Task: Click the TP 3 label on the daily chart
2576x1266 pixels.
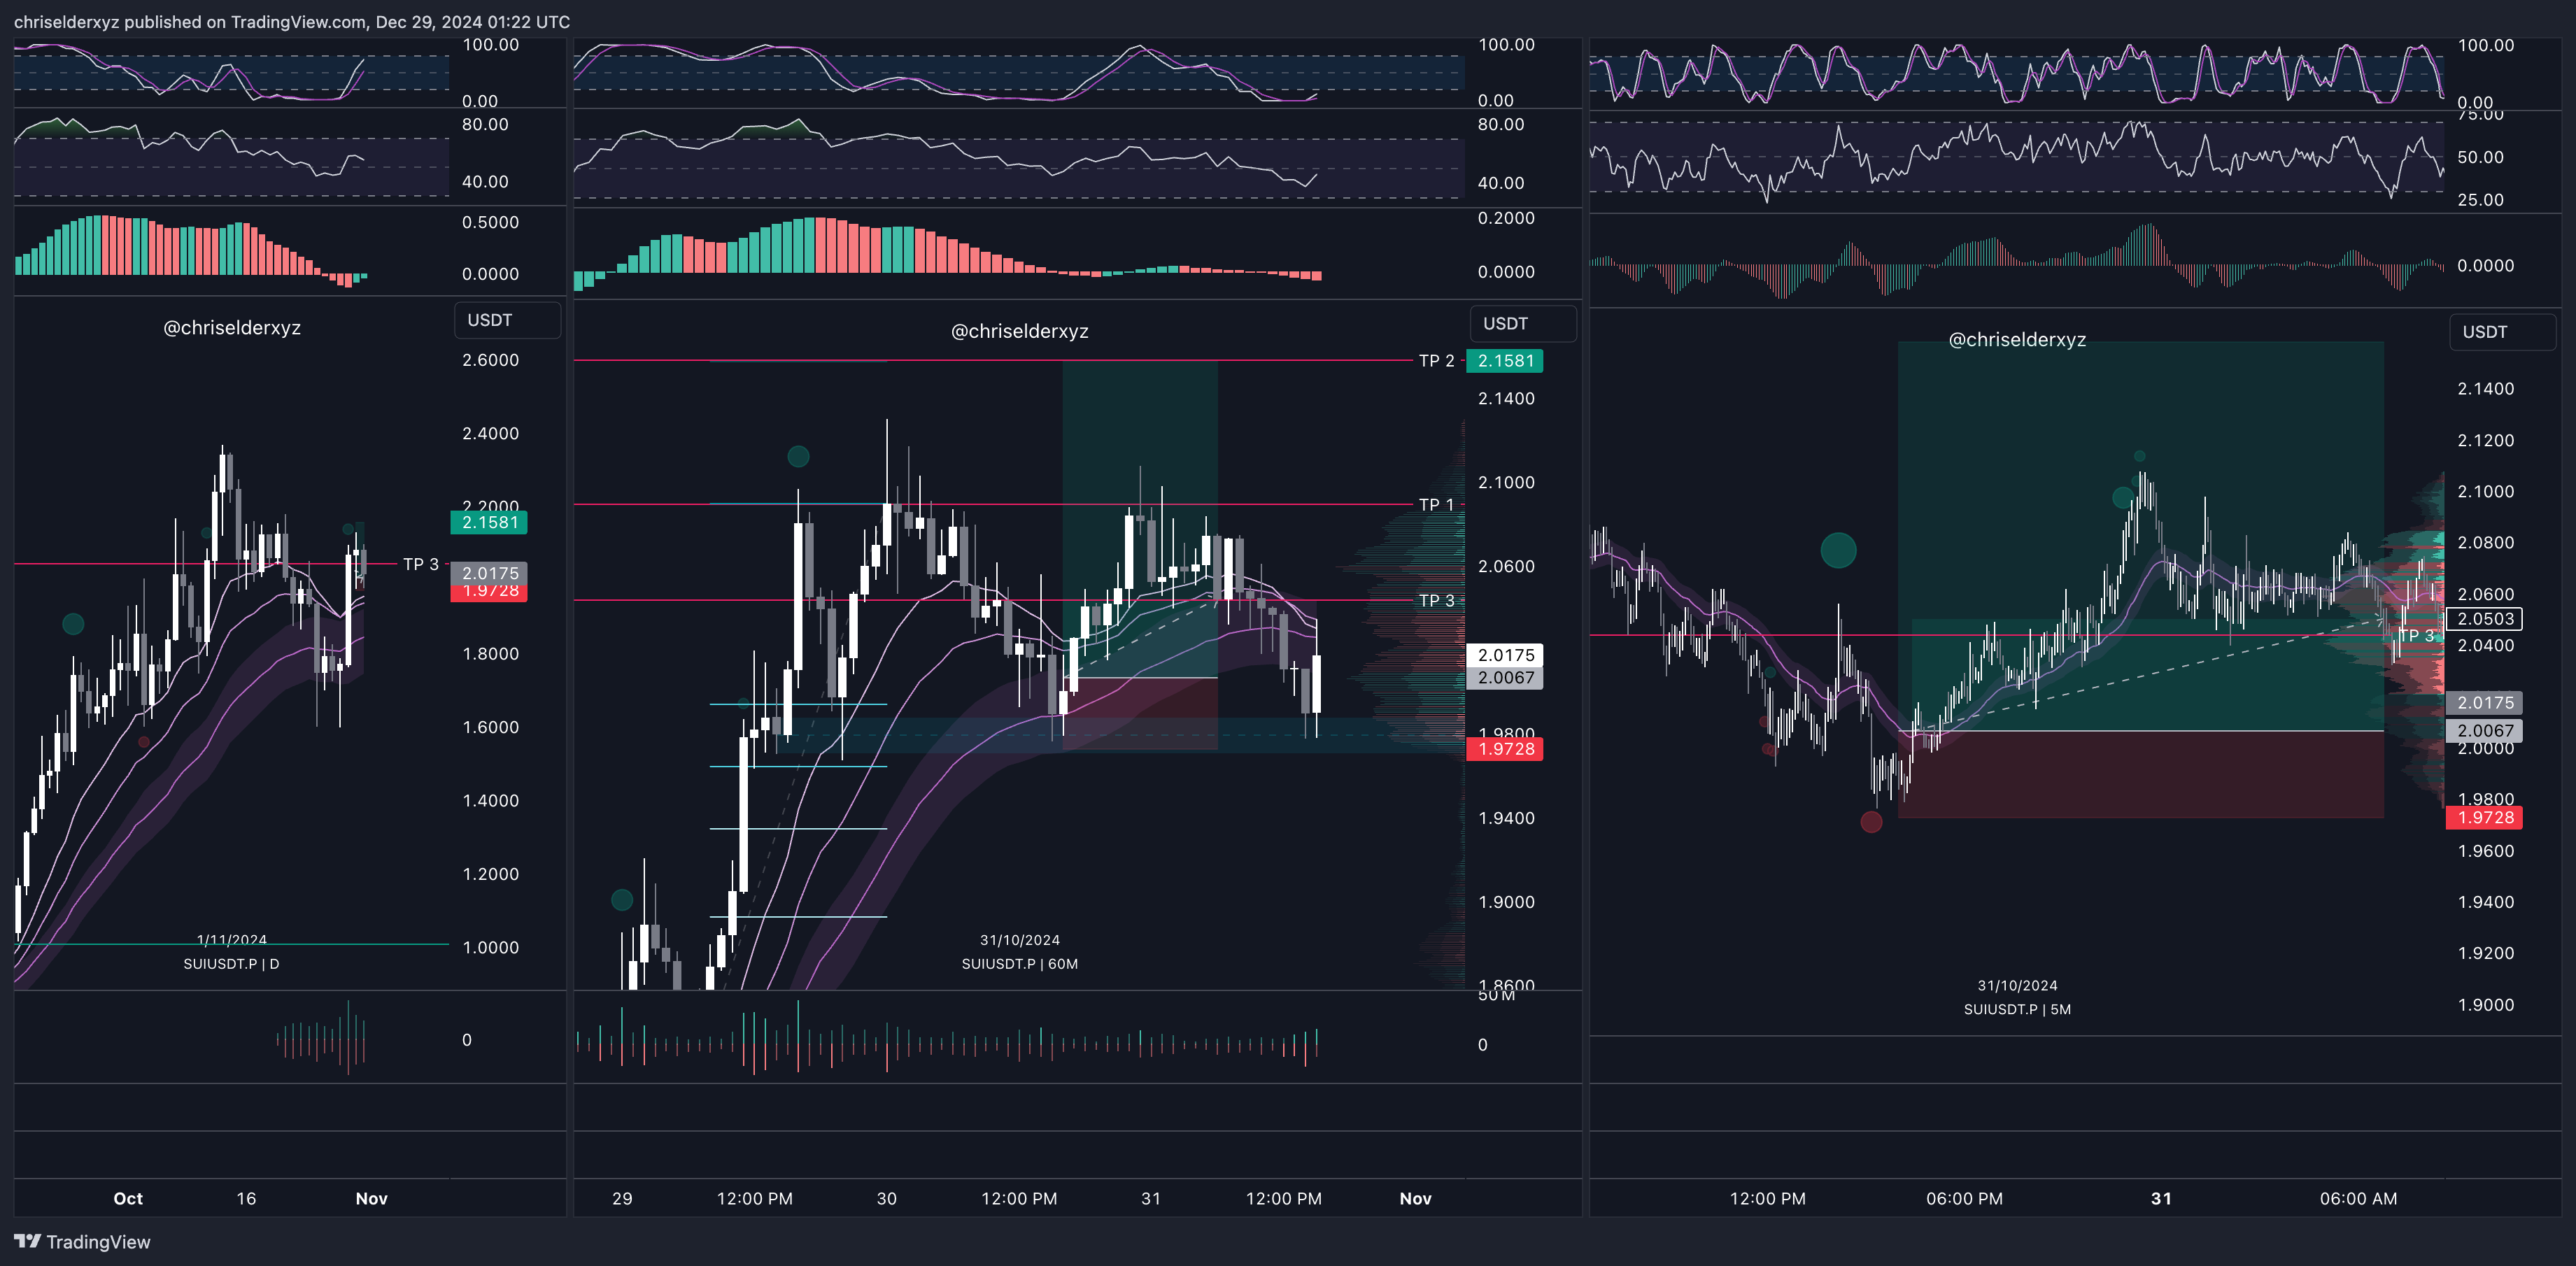Action: coord(420,564)
